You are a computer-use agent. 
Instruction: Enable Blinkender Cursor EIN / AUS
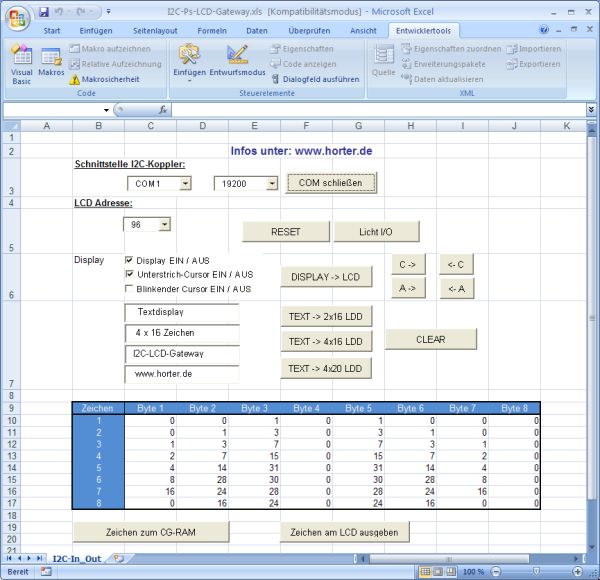(129, 289)
